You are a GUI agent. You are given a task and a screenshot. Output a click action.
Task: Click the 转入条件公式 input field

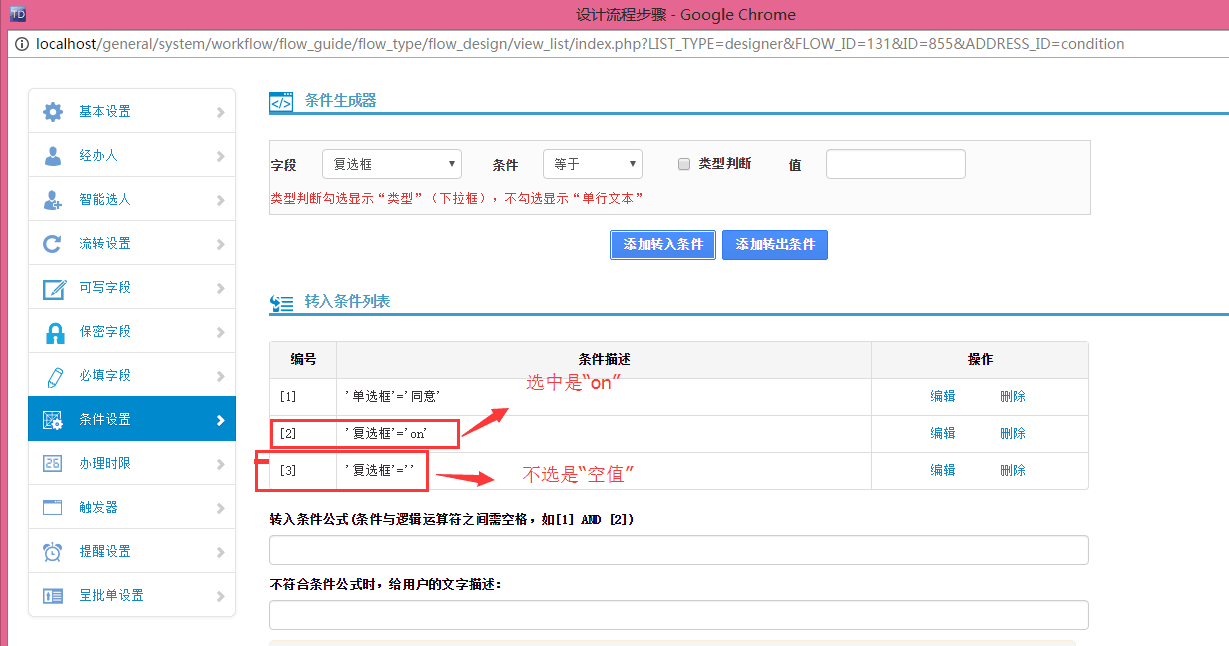678,550
